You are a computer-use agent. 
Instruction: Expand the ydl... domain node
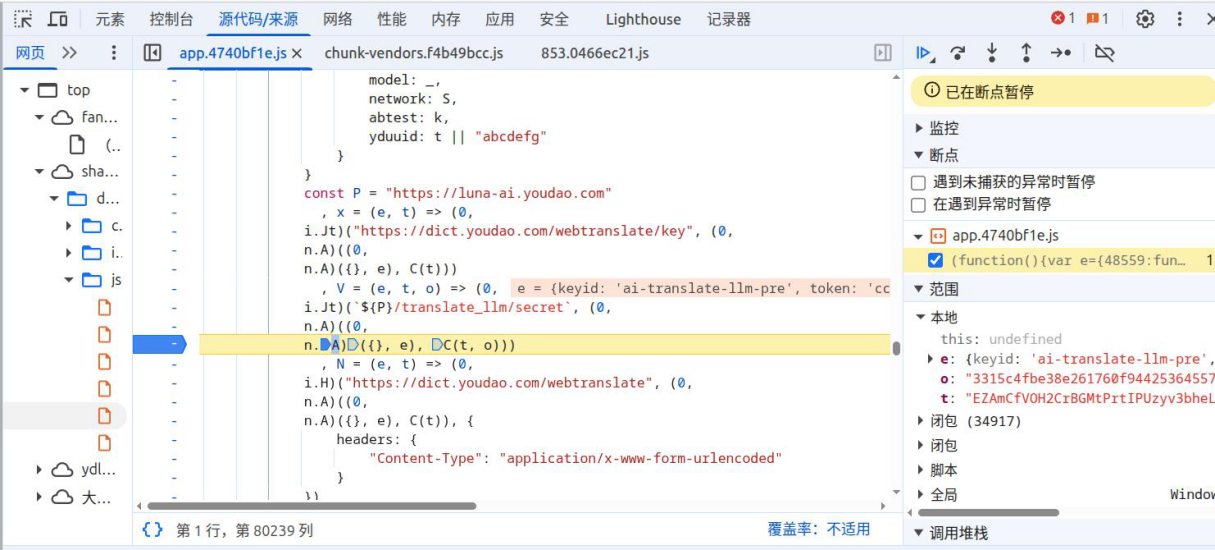click(40, 469)
